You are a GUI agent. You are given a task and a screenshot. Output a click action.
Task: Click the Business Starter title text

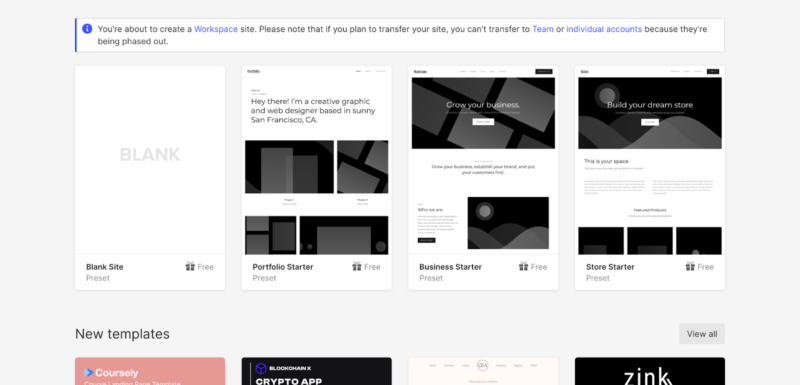coord(451,267)
